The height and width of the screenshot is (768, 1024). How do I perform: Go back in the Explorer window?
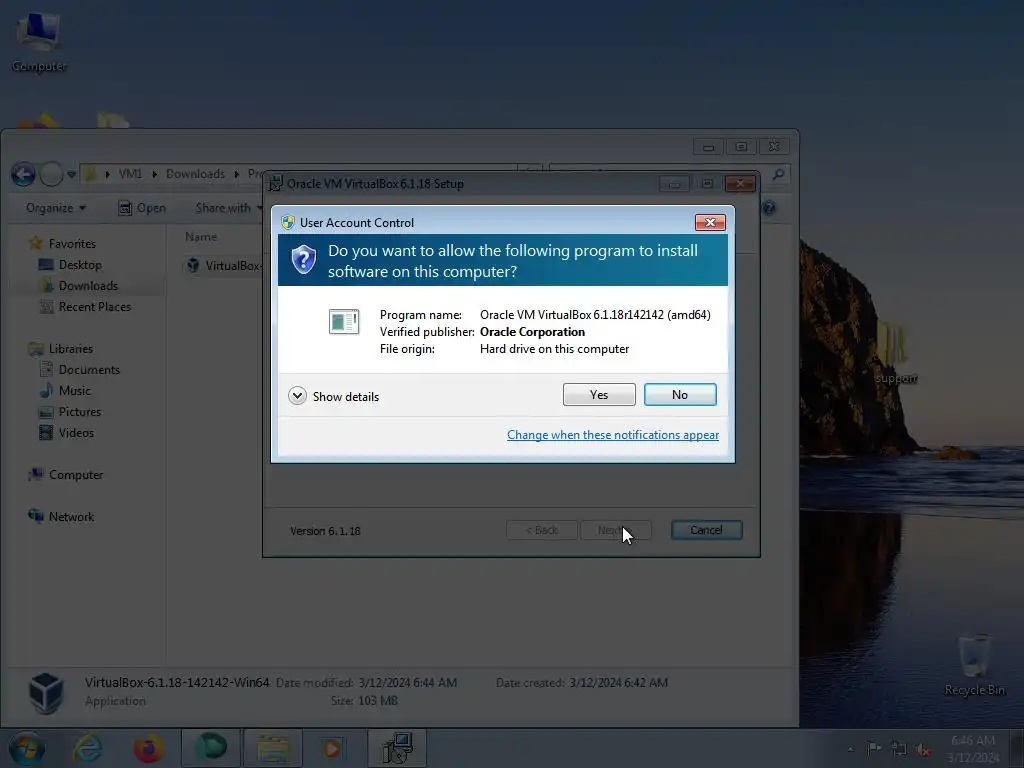point(23,174)
